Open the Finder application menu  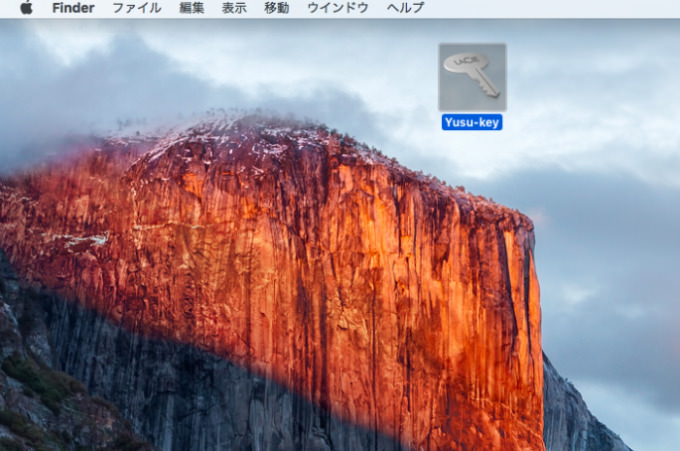point(73,8)
